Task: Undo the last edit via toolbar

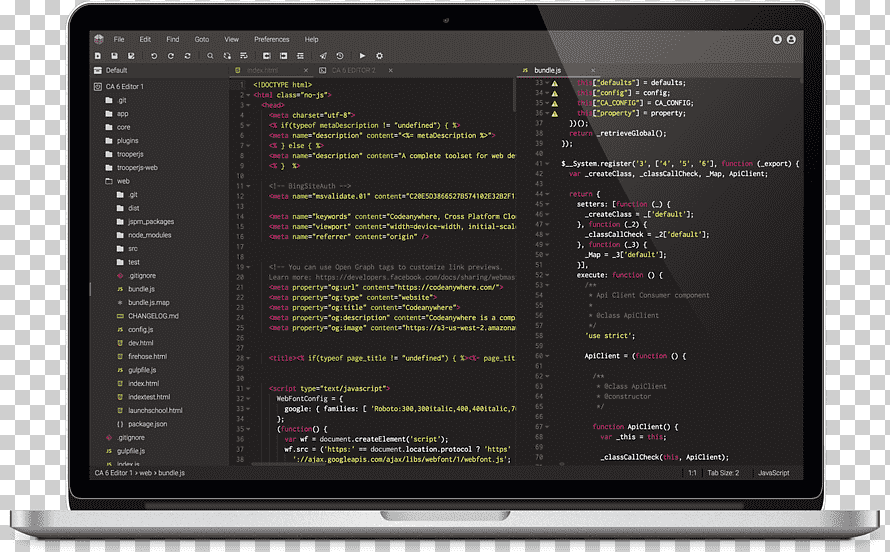Action: [154, 56]
